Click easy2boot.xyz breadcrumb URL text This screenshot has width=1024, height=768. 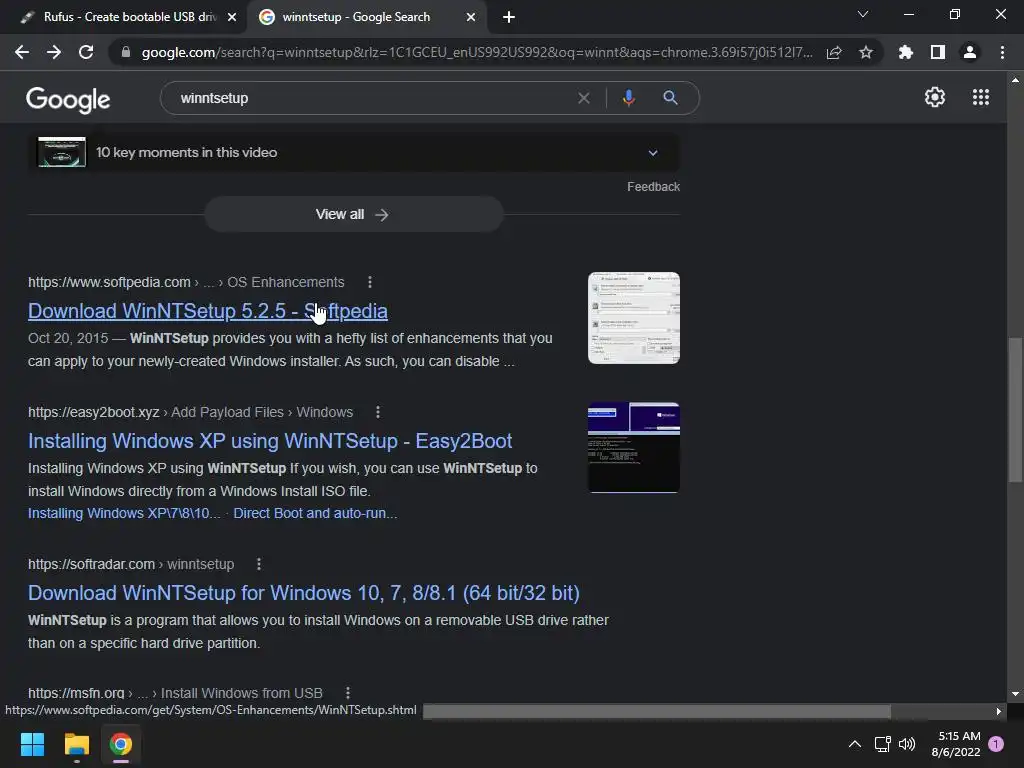(93, 412)
